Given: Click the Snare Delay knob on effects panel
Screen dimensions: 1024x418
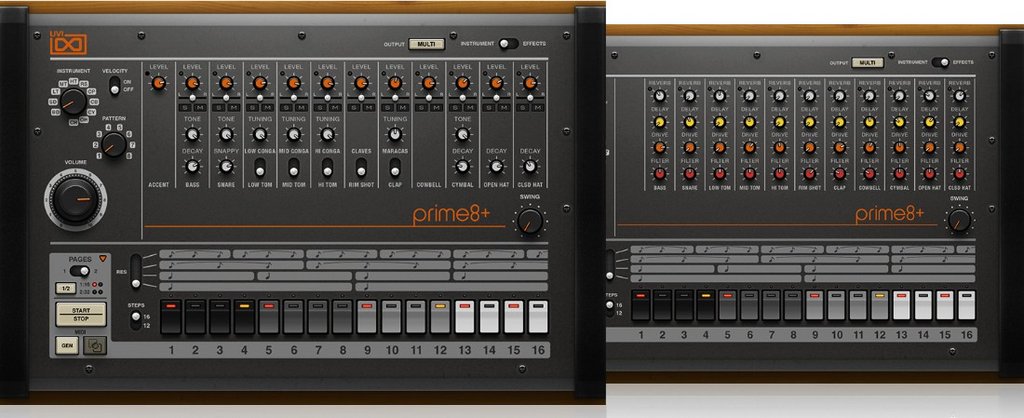Looking at the screenshot, I should click(x=690, y=121).
